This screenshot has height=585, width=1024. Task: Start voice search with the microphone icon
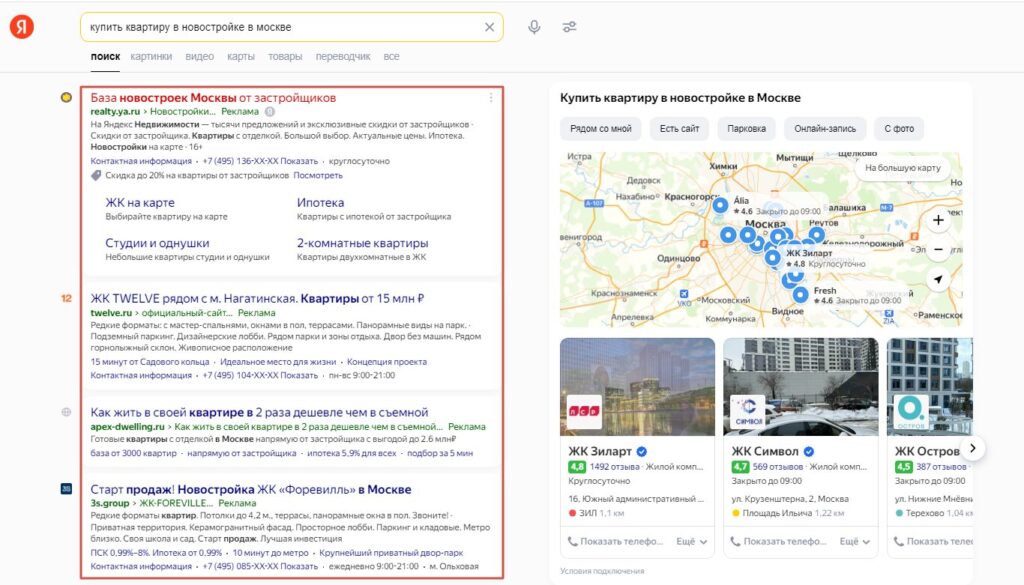coord(534,27)
